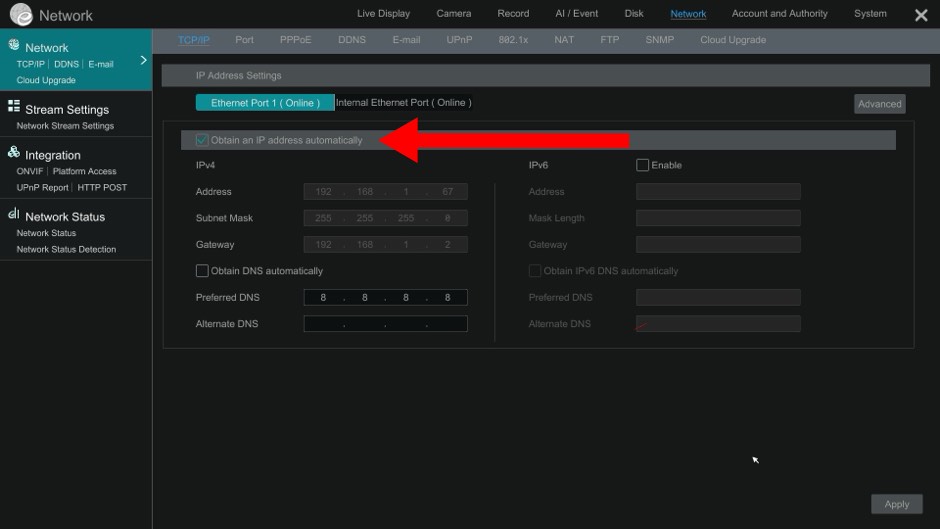The image size is (940, 529).
Task: Switch to the E-mail tab
Action: (x=406, y=40)
